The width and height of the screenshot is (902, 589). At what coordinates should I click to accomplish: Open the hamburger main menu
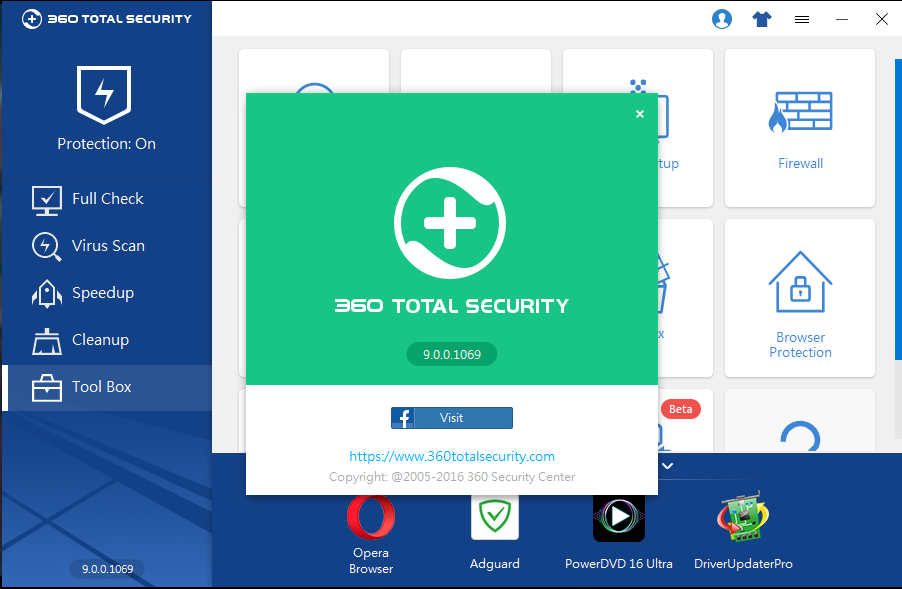[x=802, y=20]
